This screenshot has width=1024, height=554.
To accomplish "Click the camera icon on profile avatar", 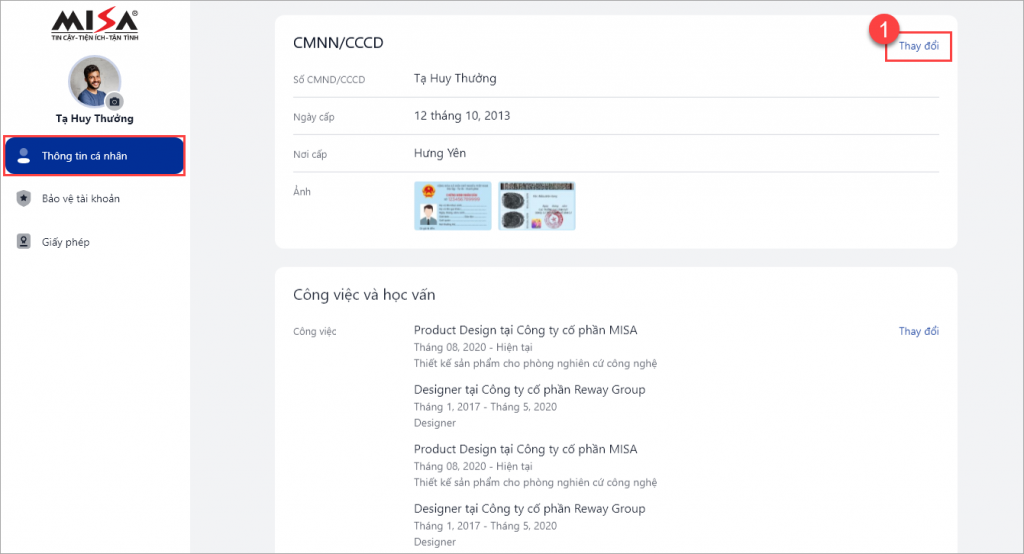I will [114, 101].
